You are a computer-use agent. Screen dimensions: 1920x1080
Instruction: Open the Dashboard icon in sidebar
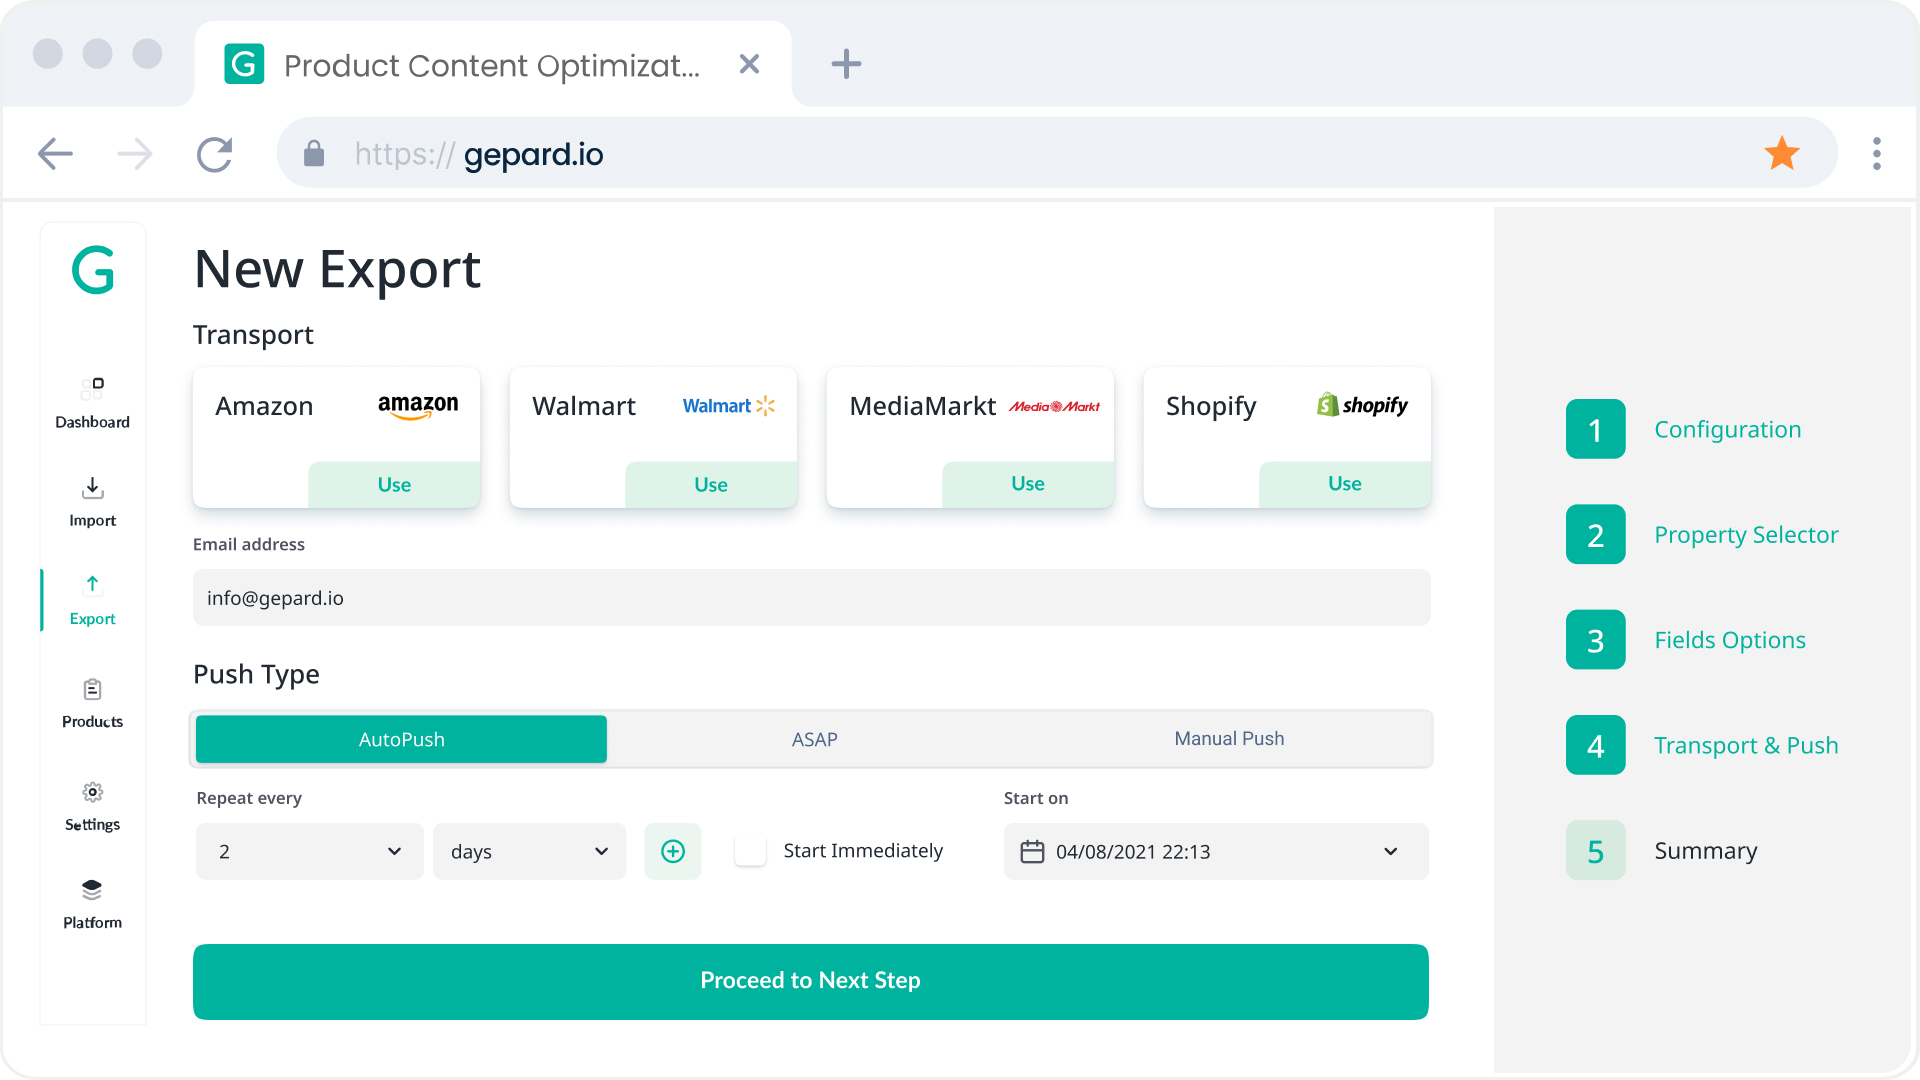[x=92, y=388]
